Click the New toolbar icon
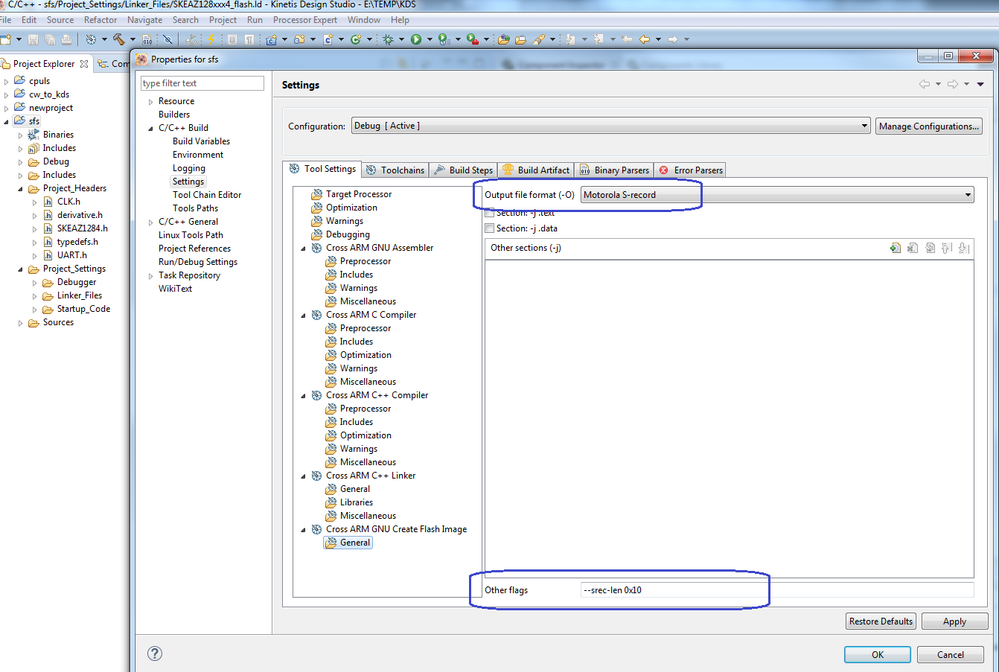The width and height of the screenshot is (999, 672). pyautogui.click(x=6, y=39)
